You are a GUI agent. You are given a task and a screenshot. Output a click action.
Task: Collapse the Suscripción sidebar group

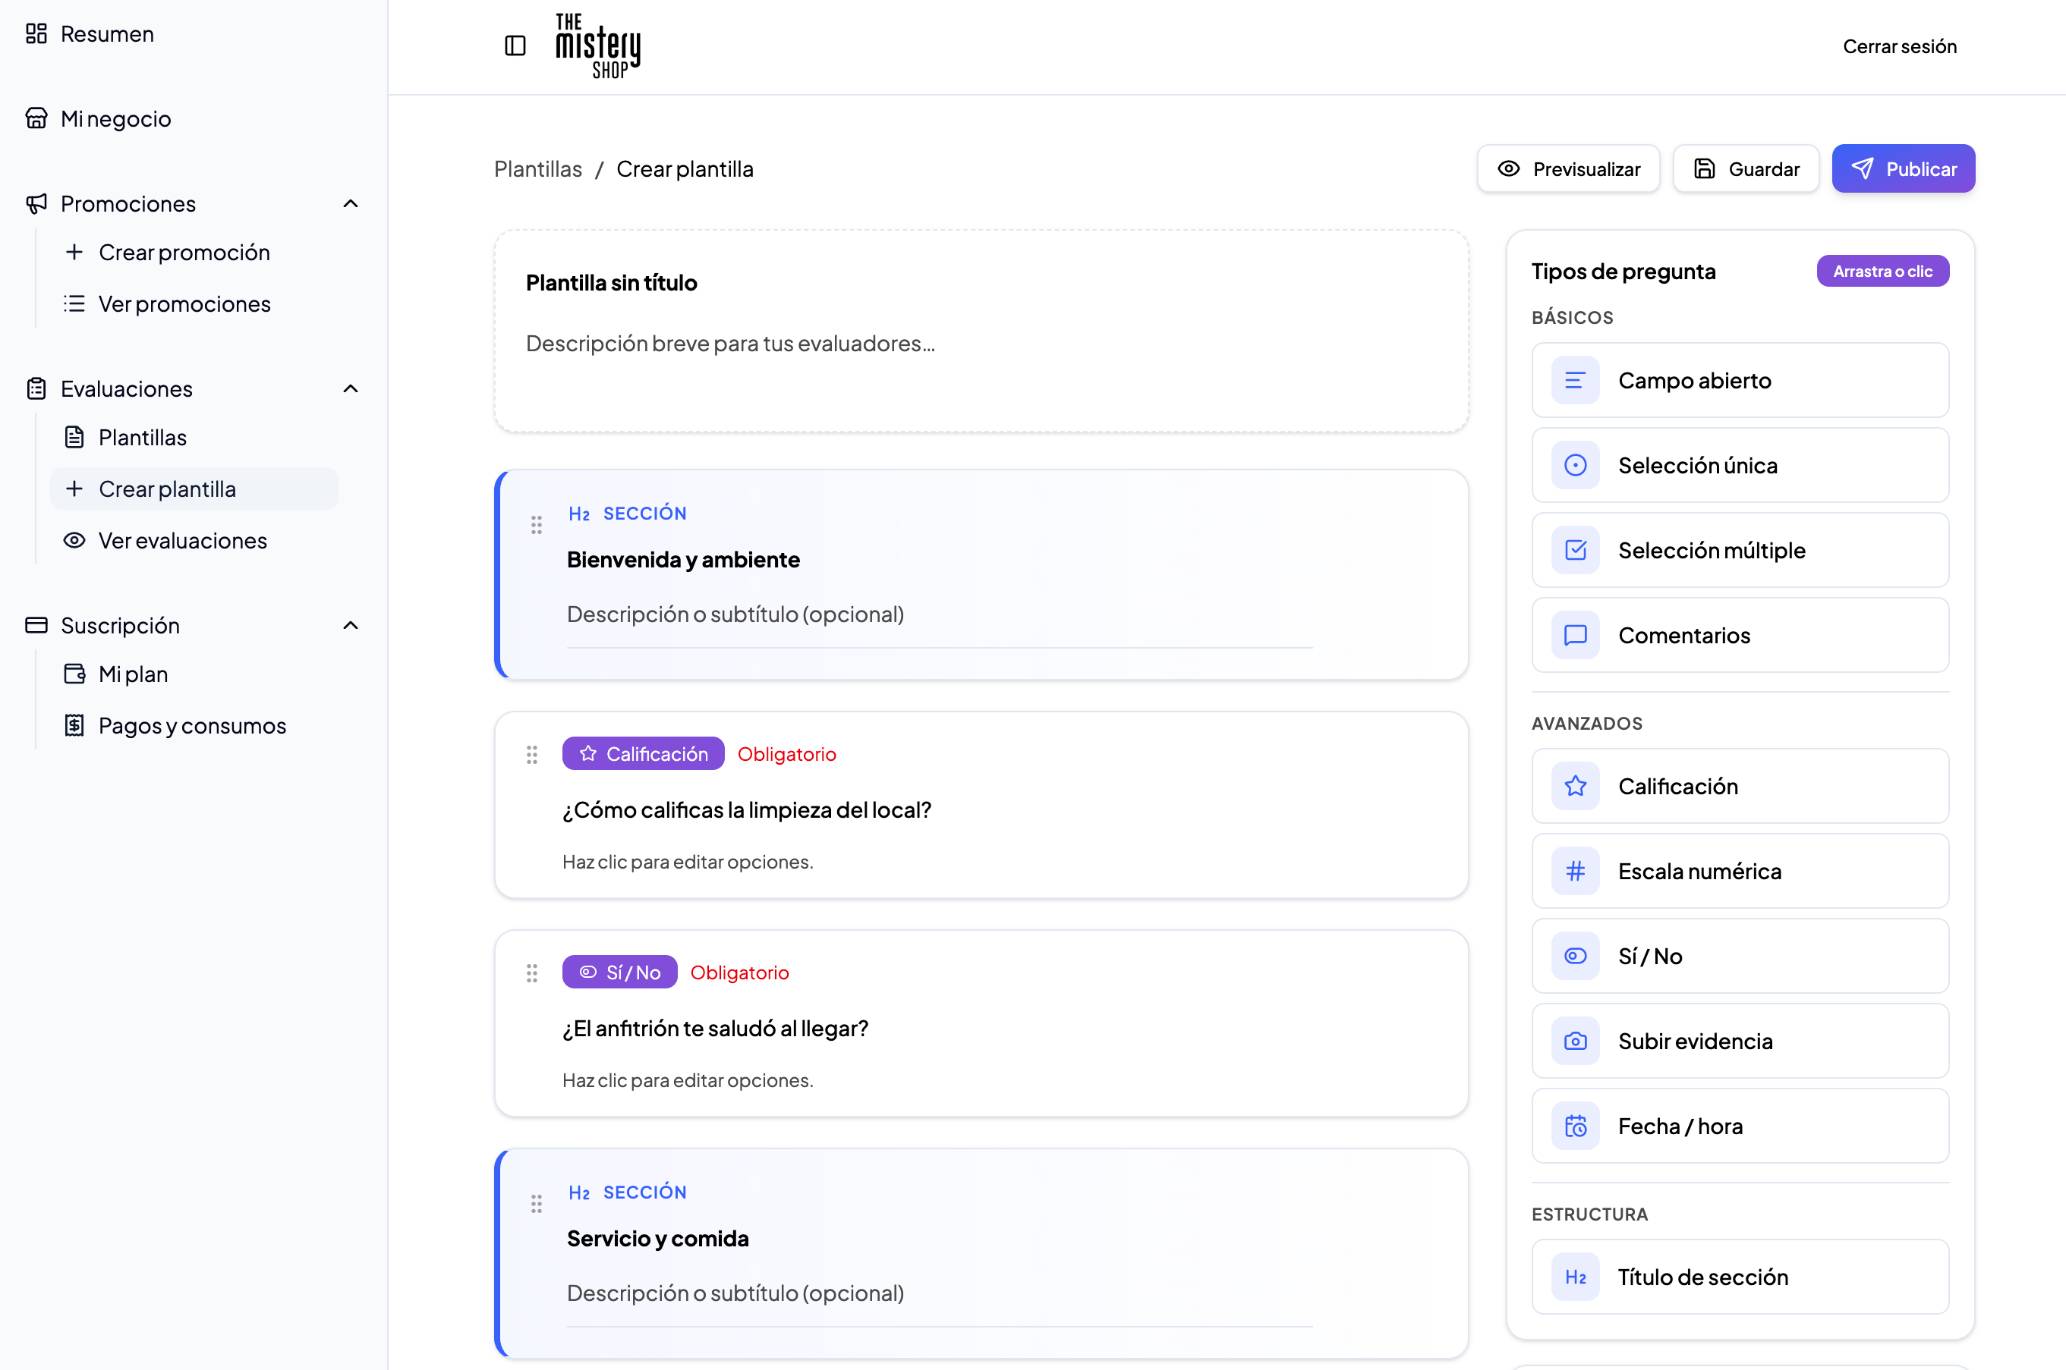coord(351,626)
